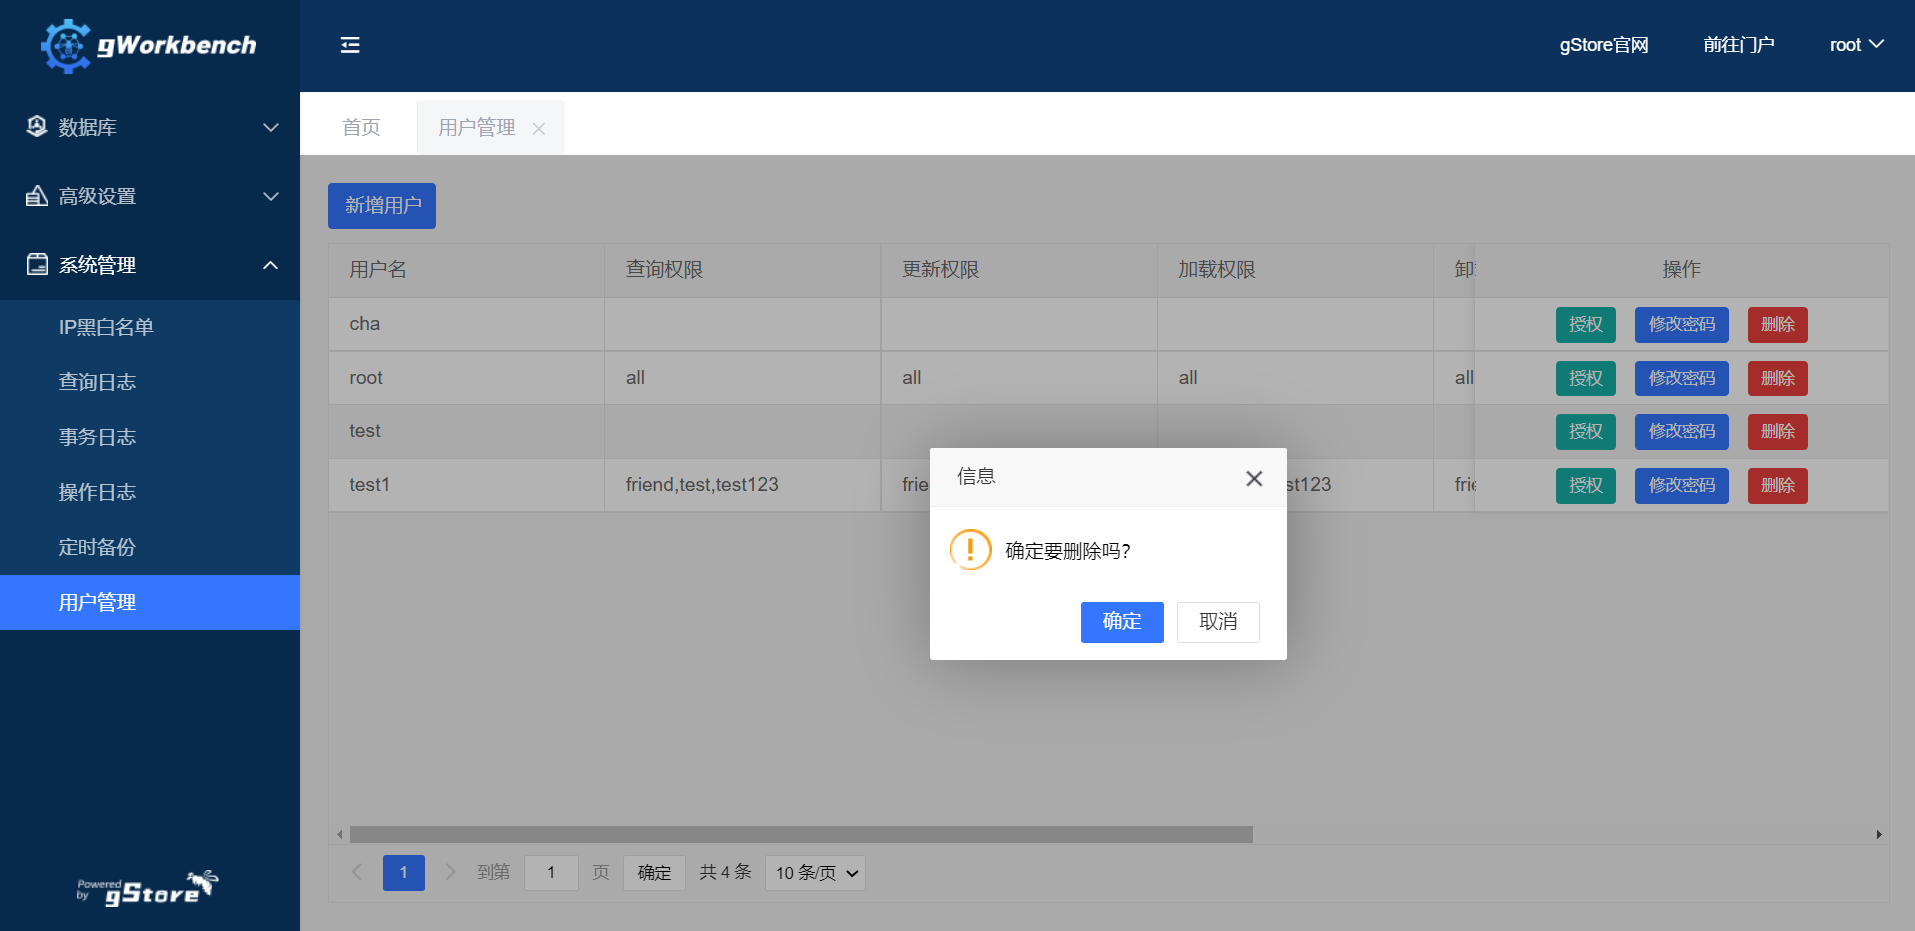
Task: Click 取消 to cancel deletion
Action: tap(1218, 622)
